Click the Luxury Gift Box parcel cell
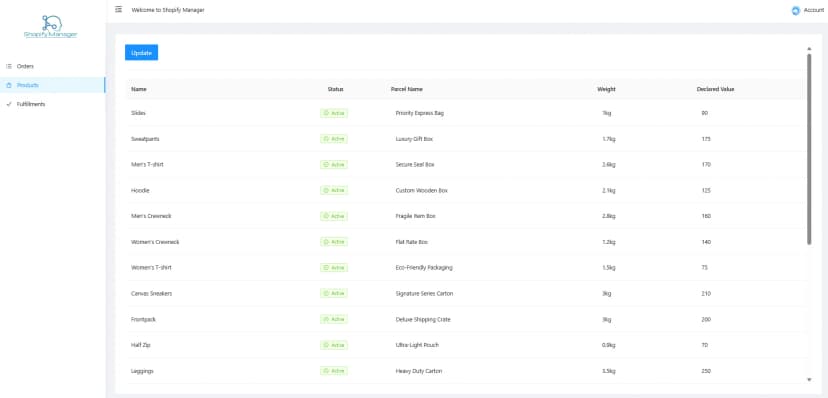 pyautogui.click(x=415, y=139)
